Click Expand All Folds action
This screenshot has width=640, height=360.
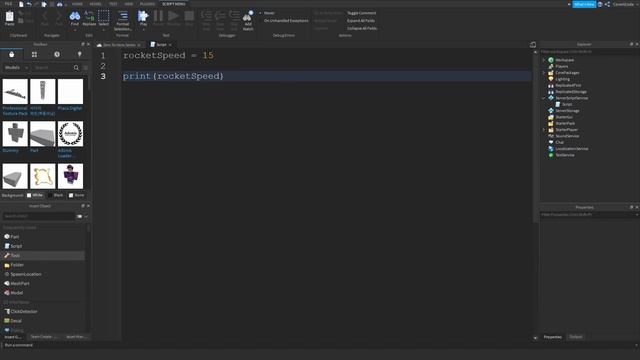point(361,20)
